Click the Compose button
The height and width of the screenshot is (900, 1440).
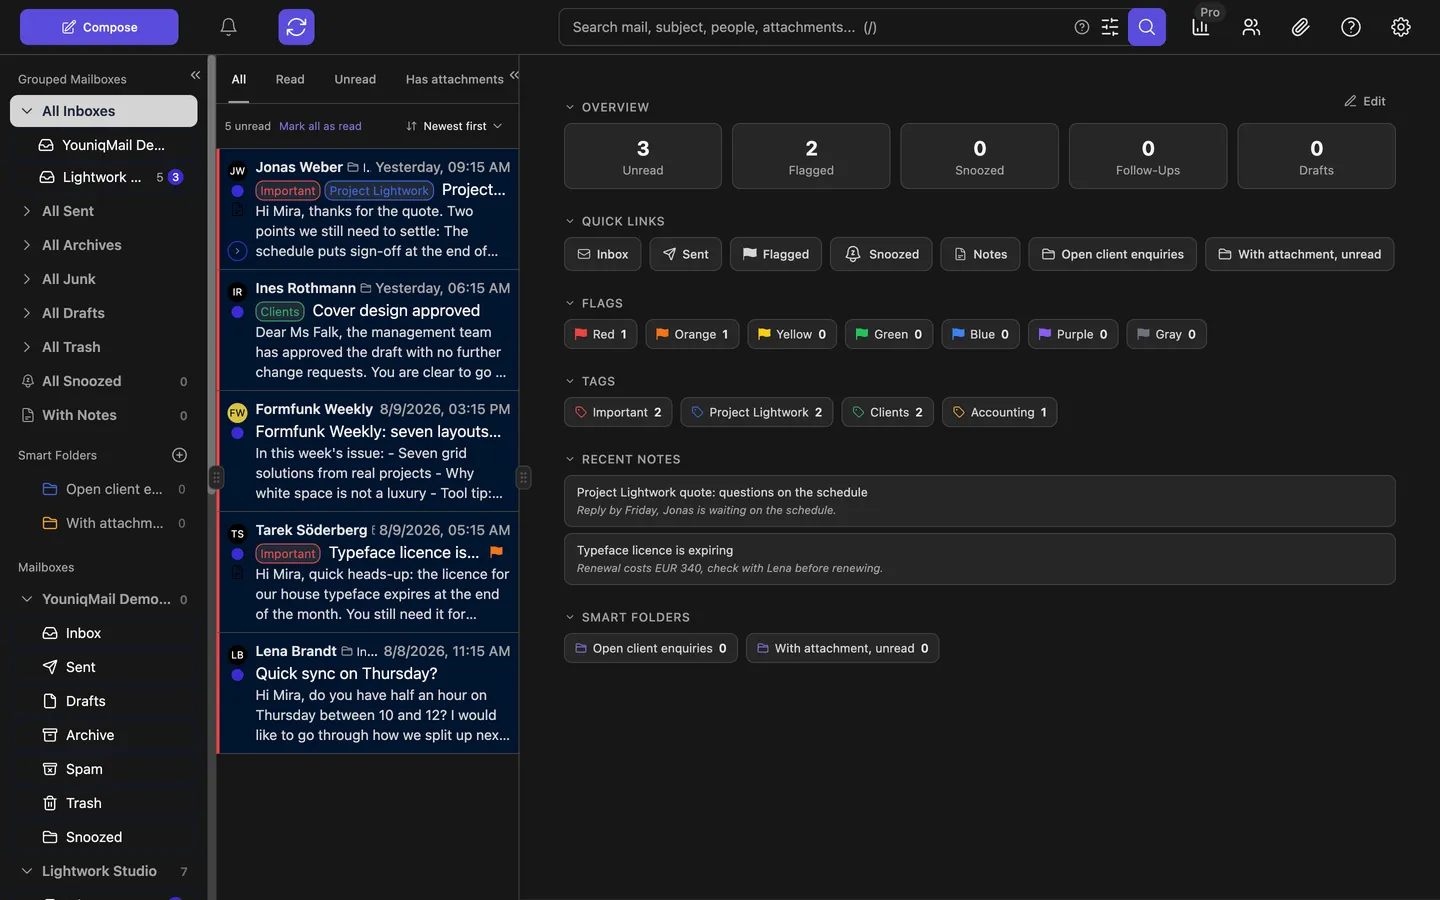99,27
